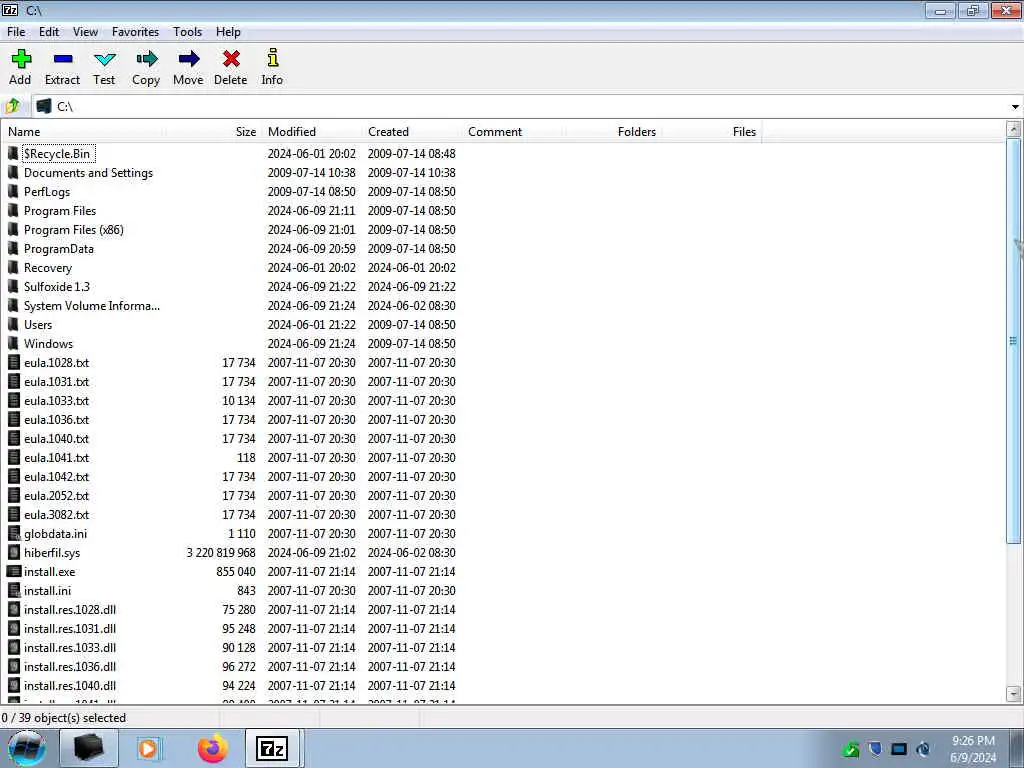Click the network tray icon

tap(899, 749)
